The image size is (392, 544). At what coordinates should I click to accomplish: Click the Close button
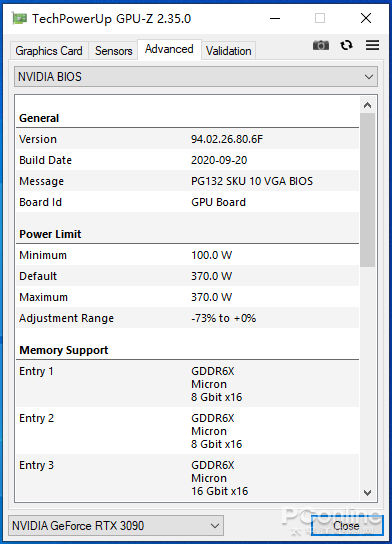[x=347, y=525]
